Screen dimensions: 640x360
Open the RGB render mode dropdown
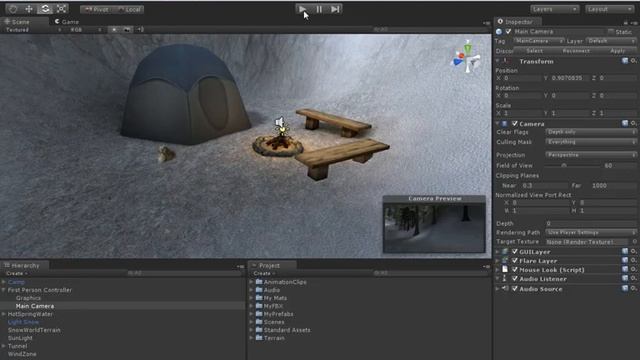[x=86, y=30]
